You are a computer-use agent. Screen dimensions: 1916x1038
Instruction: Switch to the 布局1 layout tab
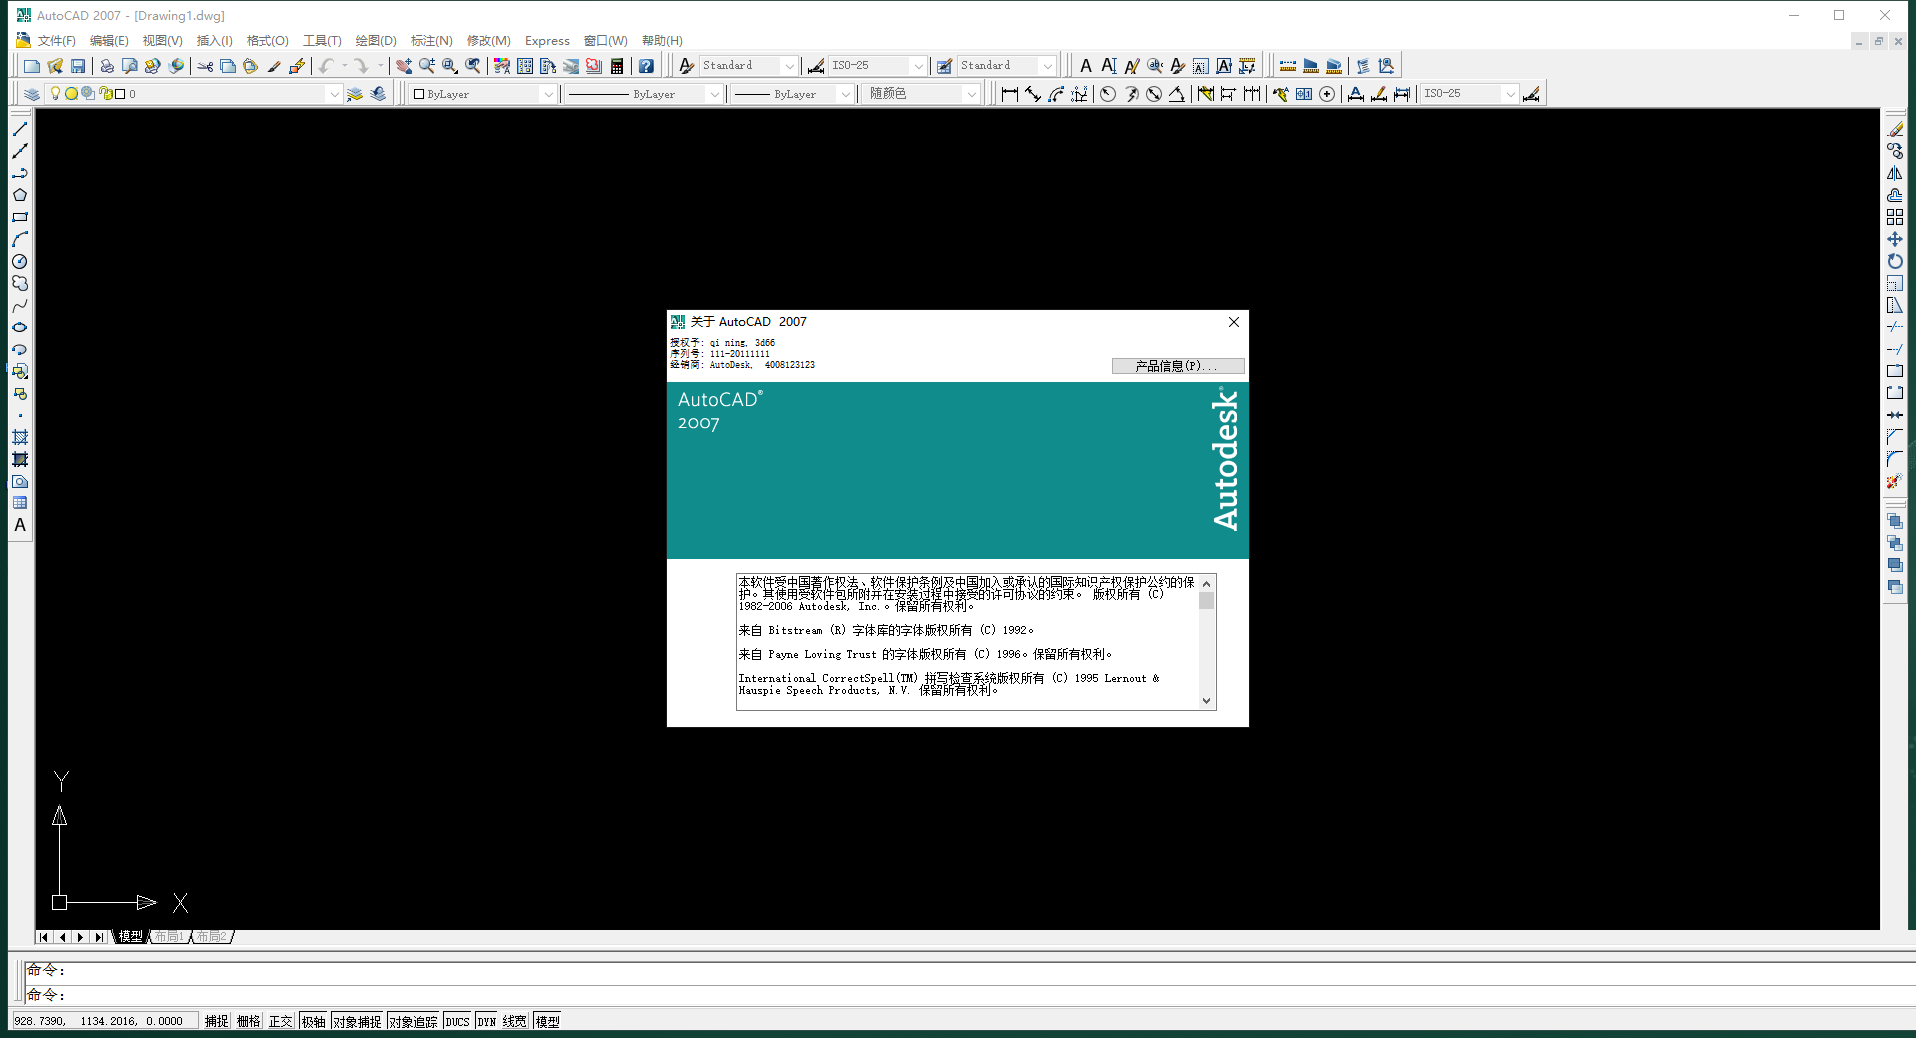(170, 937)
